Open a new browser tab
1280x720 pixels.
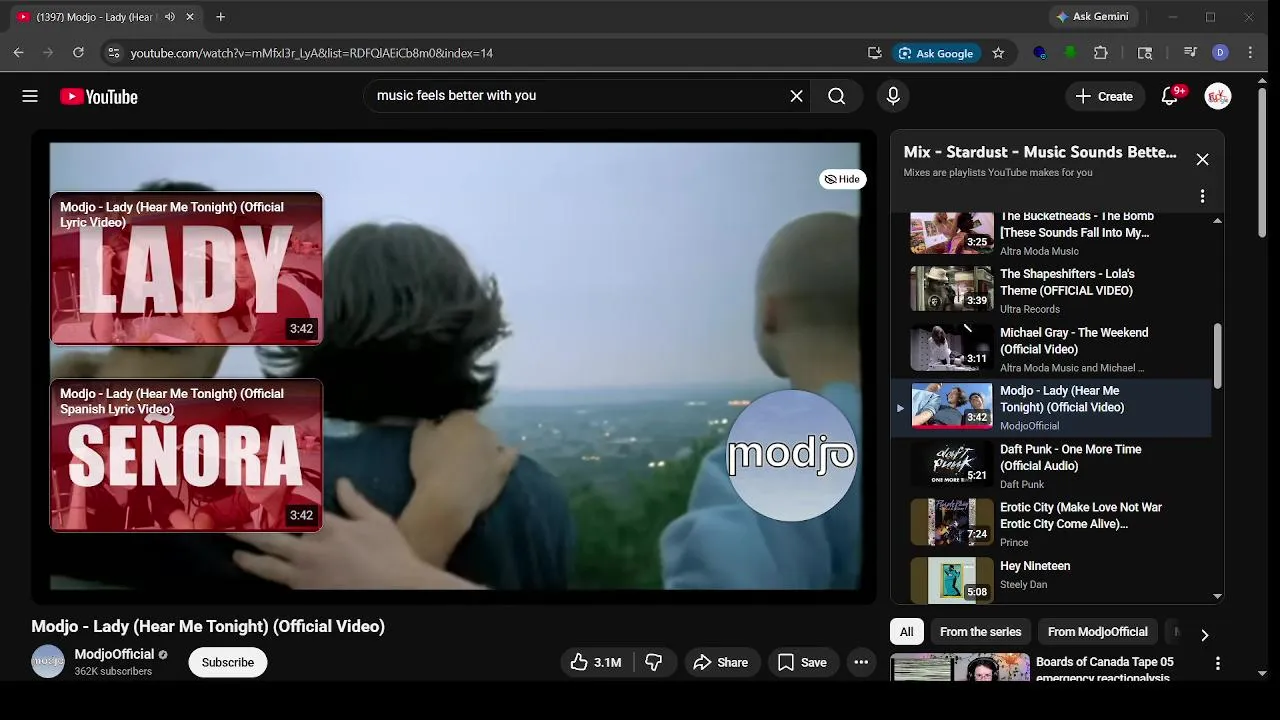point(221,17)
